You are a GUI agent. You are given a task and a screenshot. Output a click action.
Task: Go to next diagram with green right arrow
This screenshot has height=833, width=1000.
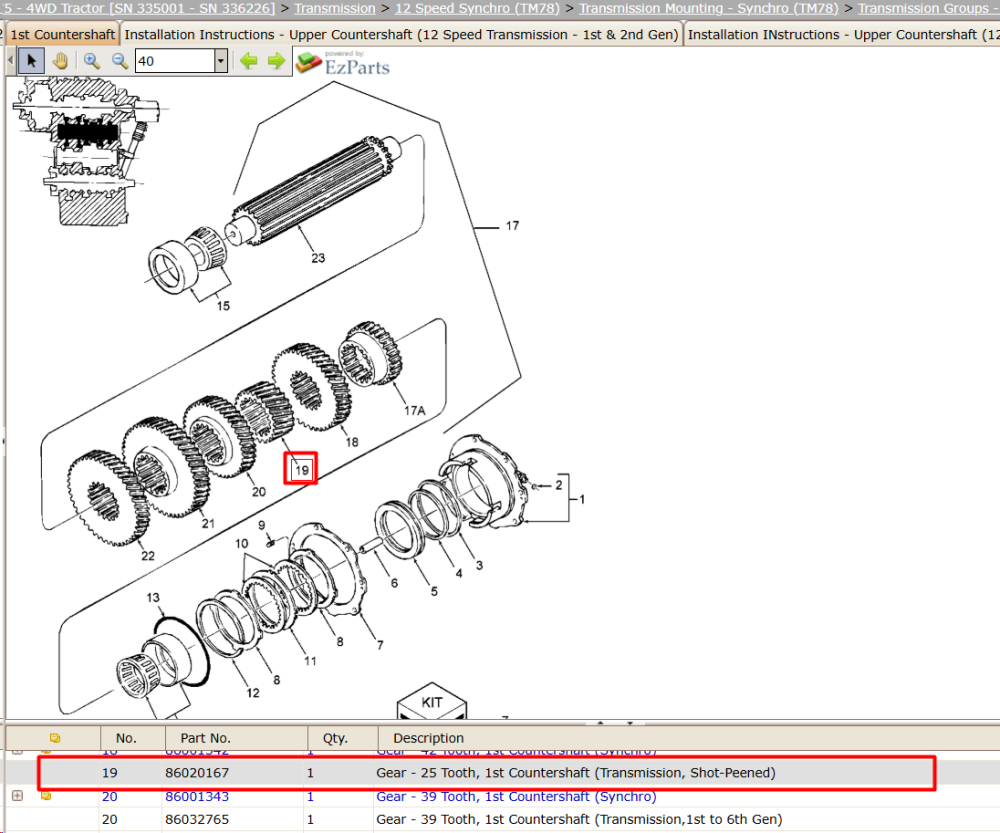coord(276,61)
